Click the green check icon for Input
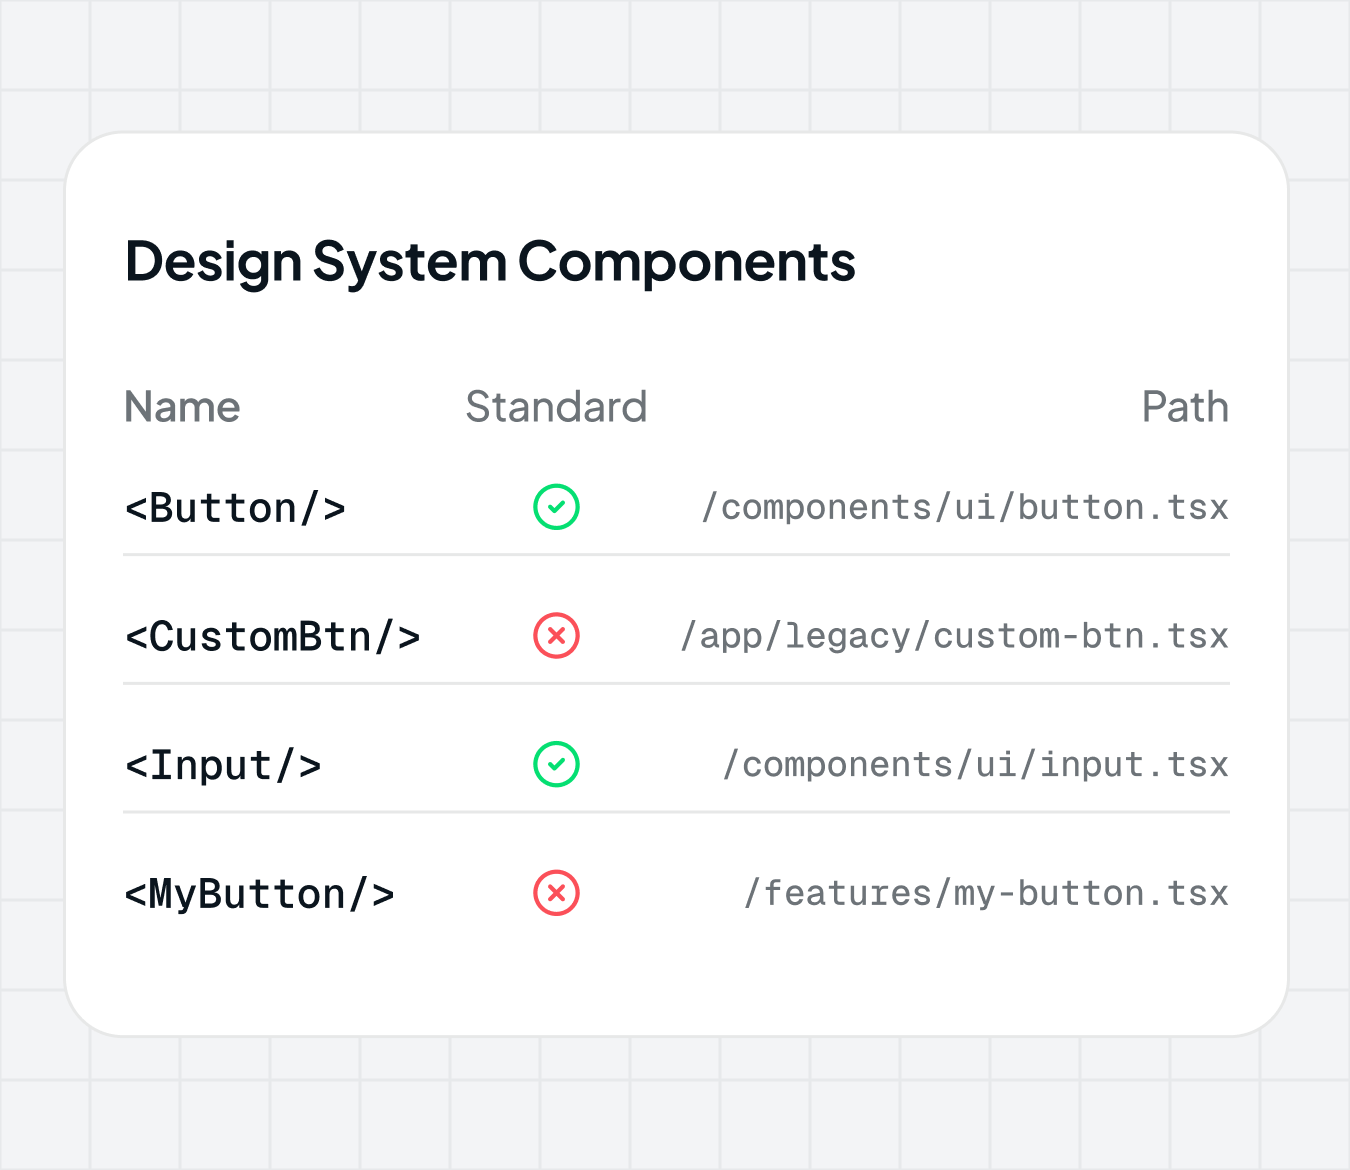 click(x=556, y=765)
